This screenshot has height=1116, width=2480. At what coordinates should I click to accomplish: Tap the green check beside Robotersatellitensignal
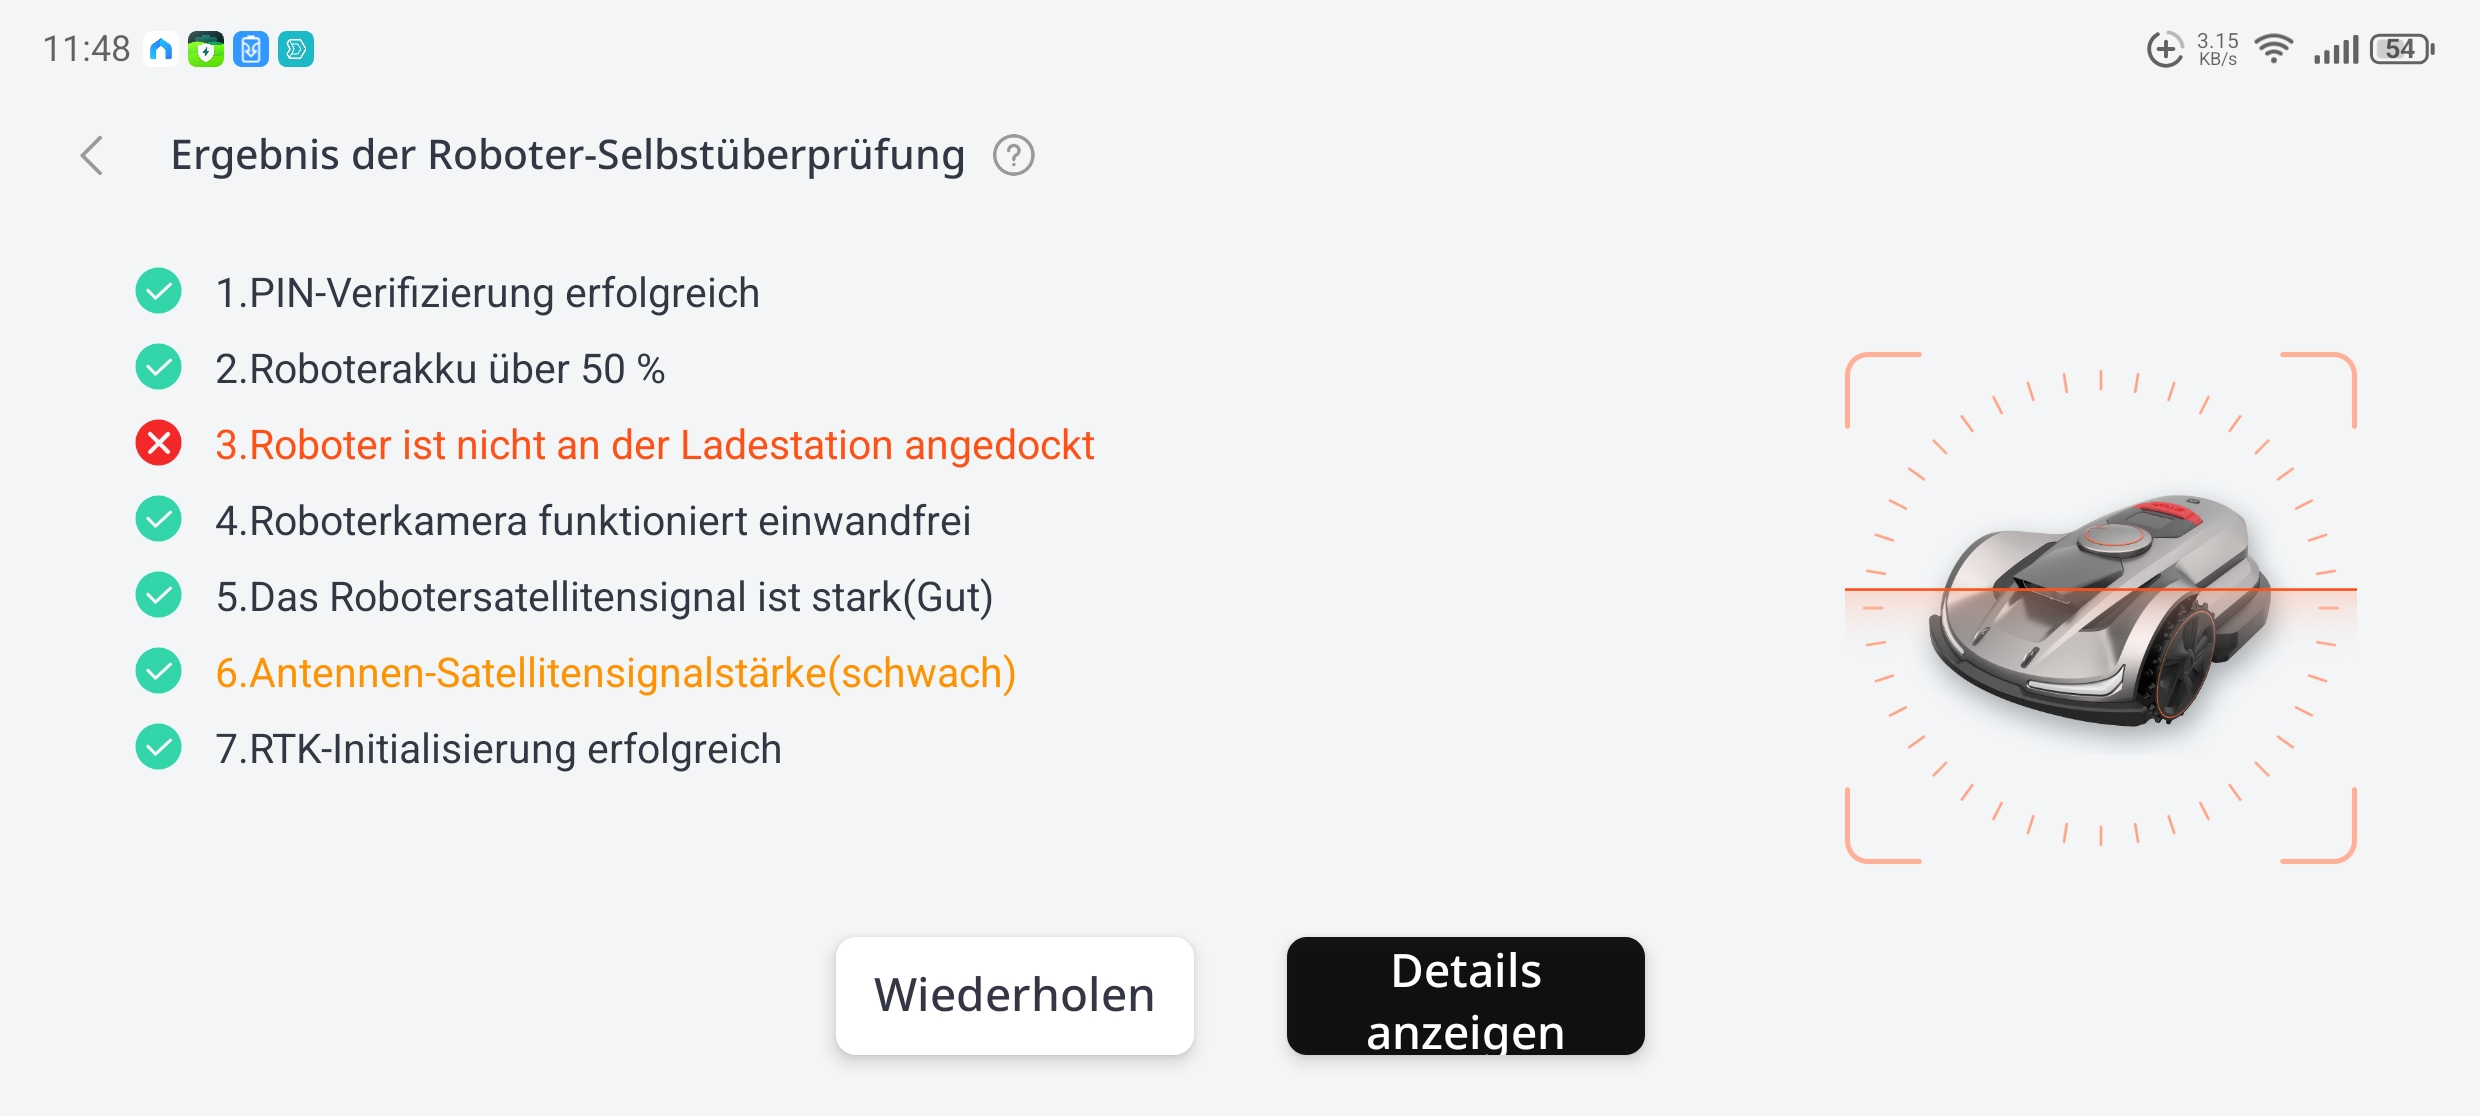(158, 595)
